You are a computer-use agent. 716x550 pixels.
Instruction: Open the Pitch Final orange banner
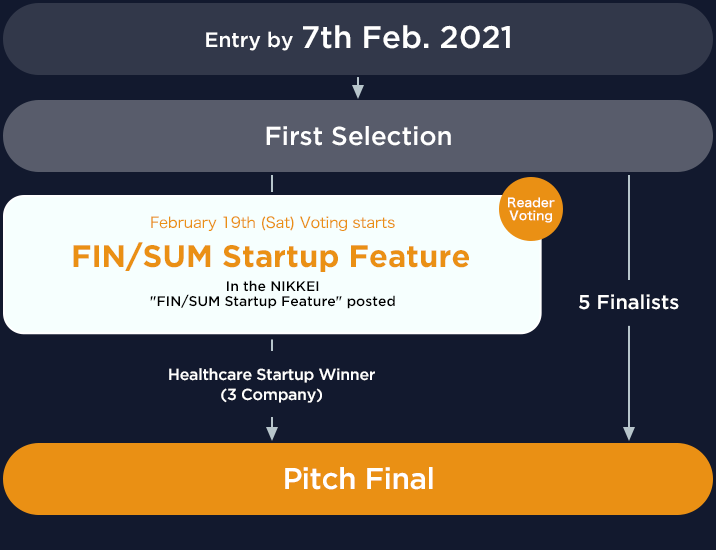click(x=358, y=479)
